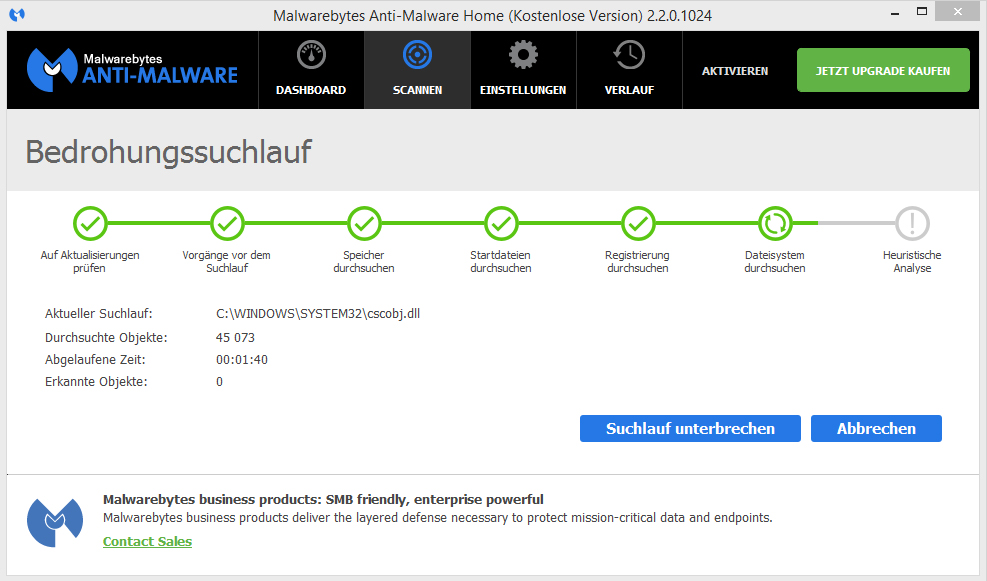
Task: Click the Heuristische Analyse pending icon
Action: pyautogui.click(x=912, y=223)
